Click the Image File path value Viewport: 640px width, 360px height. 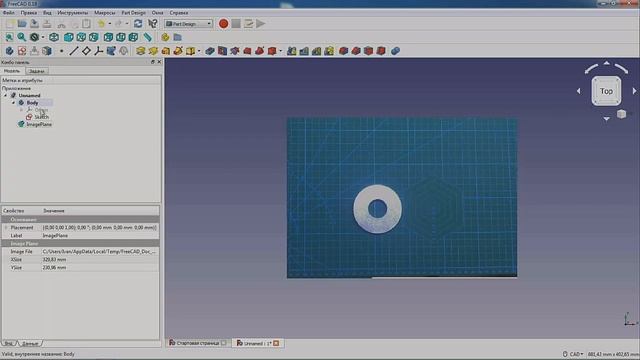coord(100,252)
